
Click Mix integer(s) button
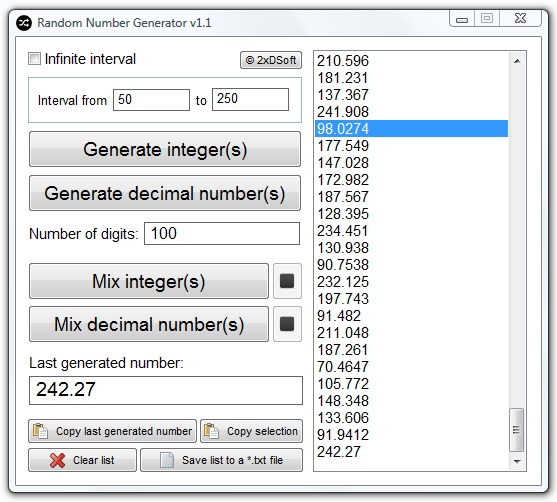click(x=149, y=281)
